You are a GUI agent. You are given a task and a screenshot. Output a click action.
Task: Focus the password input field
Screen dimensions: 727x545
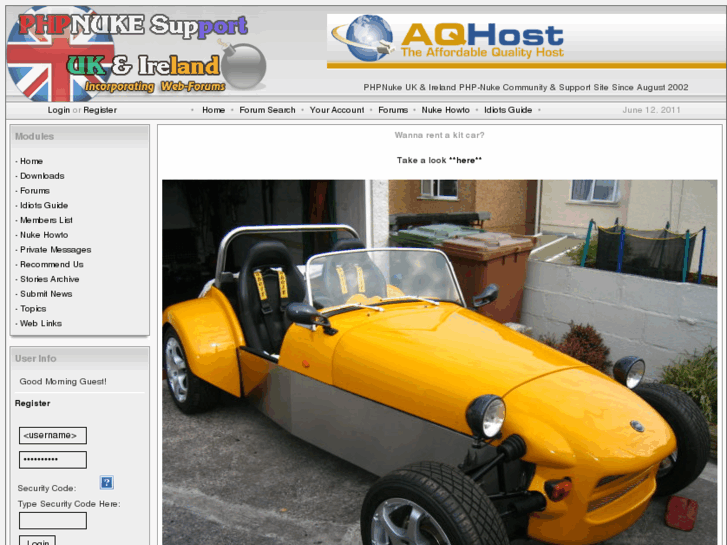(x=53, y=460)
